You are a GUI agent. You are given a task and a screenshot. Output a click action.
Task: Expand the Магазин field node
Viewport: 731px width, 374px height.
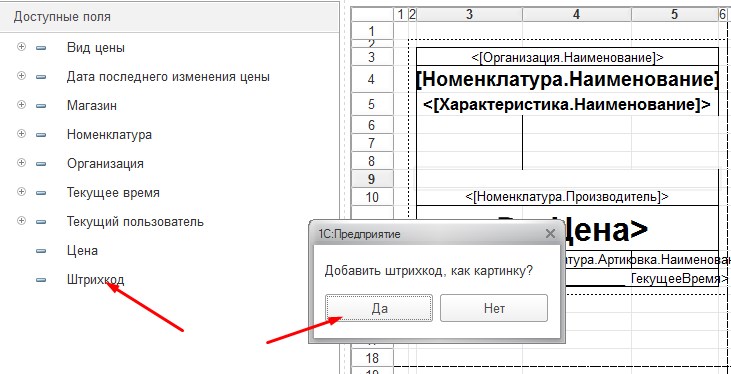click(x=21, y=105)
